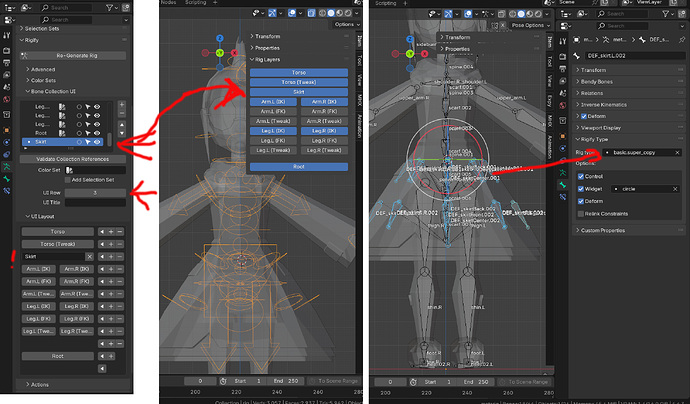Click the Z axis on middle viewport gizmo
690x404 pixels.
(220, 38)
